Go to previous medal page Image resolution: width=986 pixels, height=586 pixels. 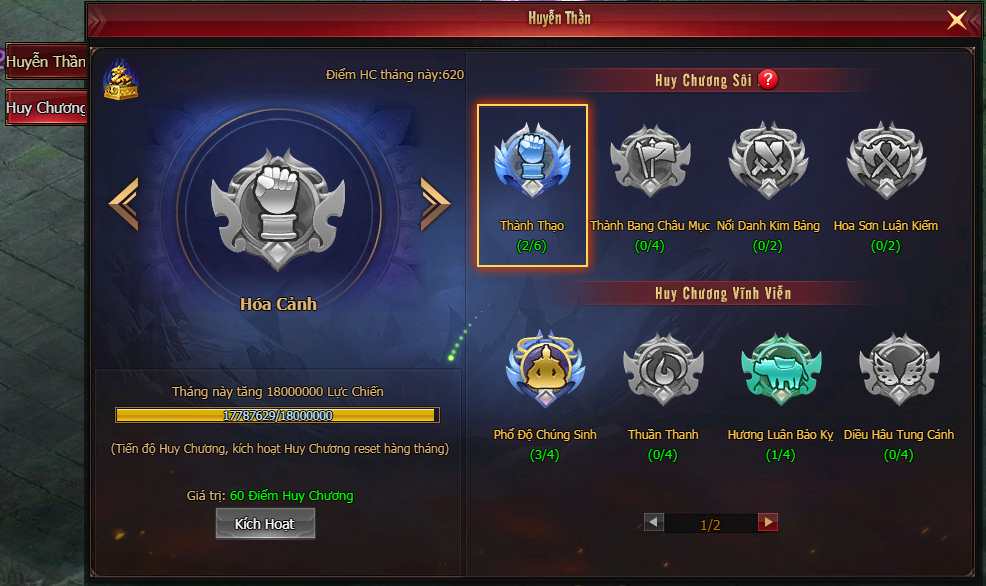pyautogui.click(x=654, y=522)
